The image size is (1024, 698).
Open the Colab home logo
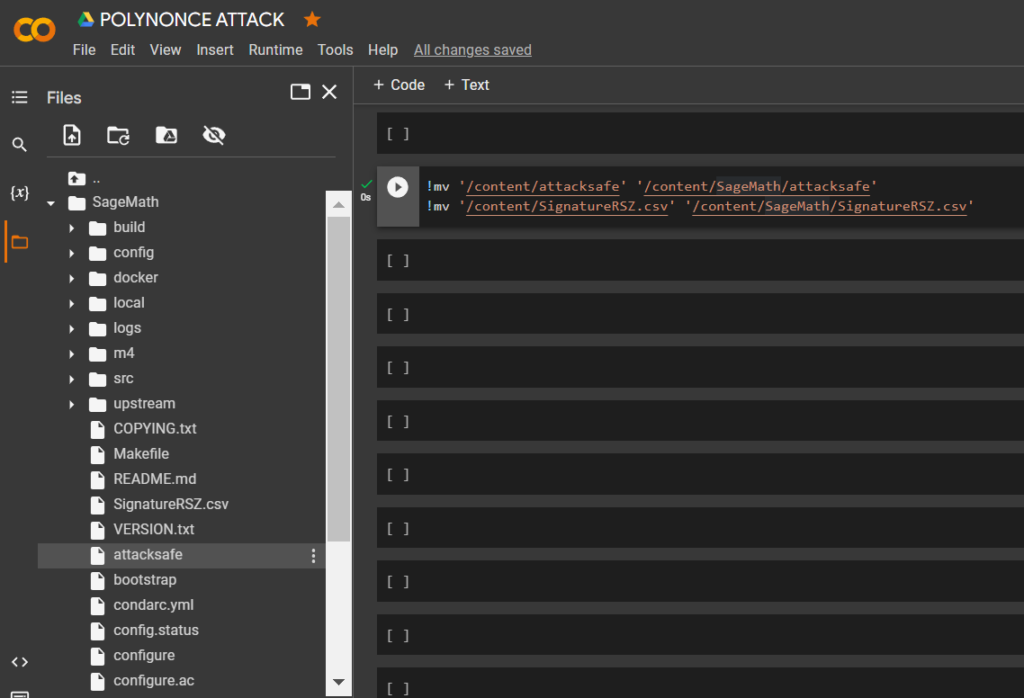[35, 30]
